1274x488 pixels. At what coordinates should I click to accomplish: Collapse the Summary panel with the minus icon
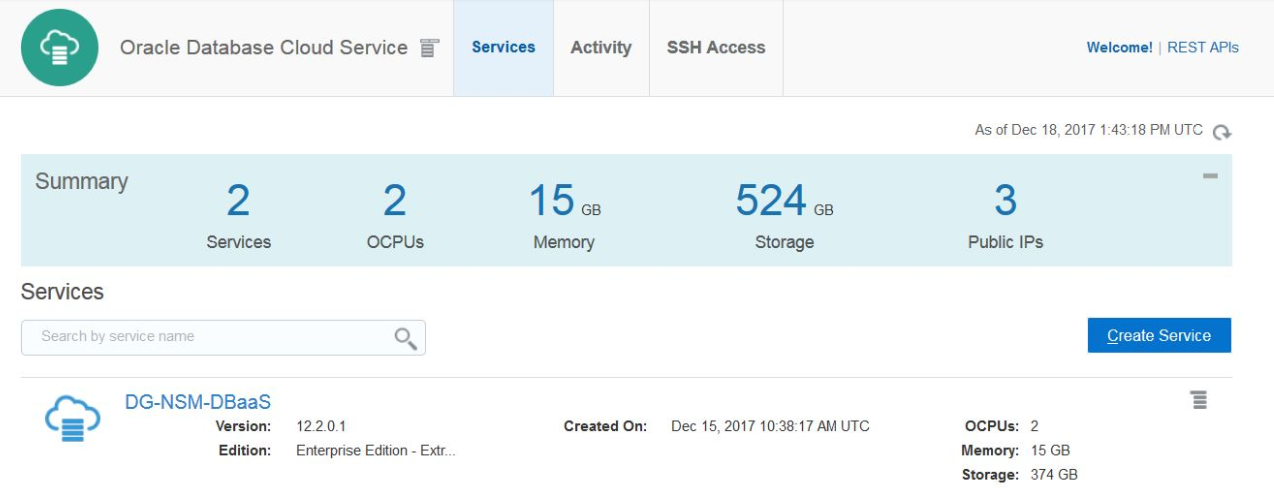coord(1210,176)
